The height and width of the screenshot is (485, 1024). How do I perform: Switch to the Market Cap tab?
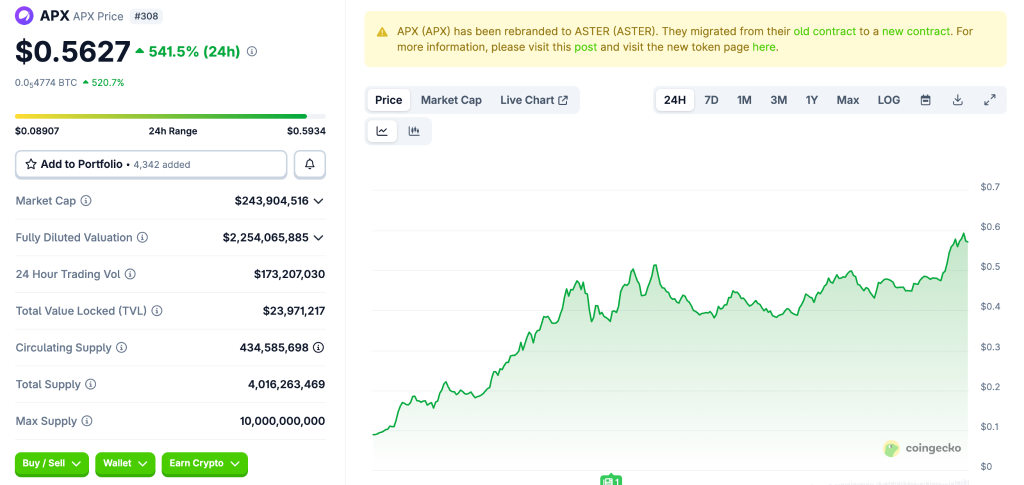[451, 100]
